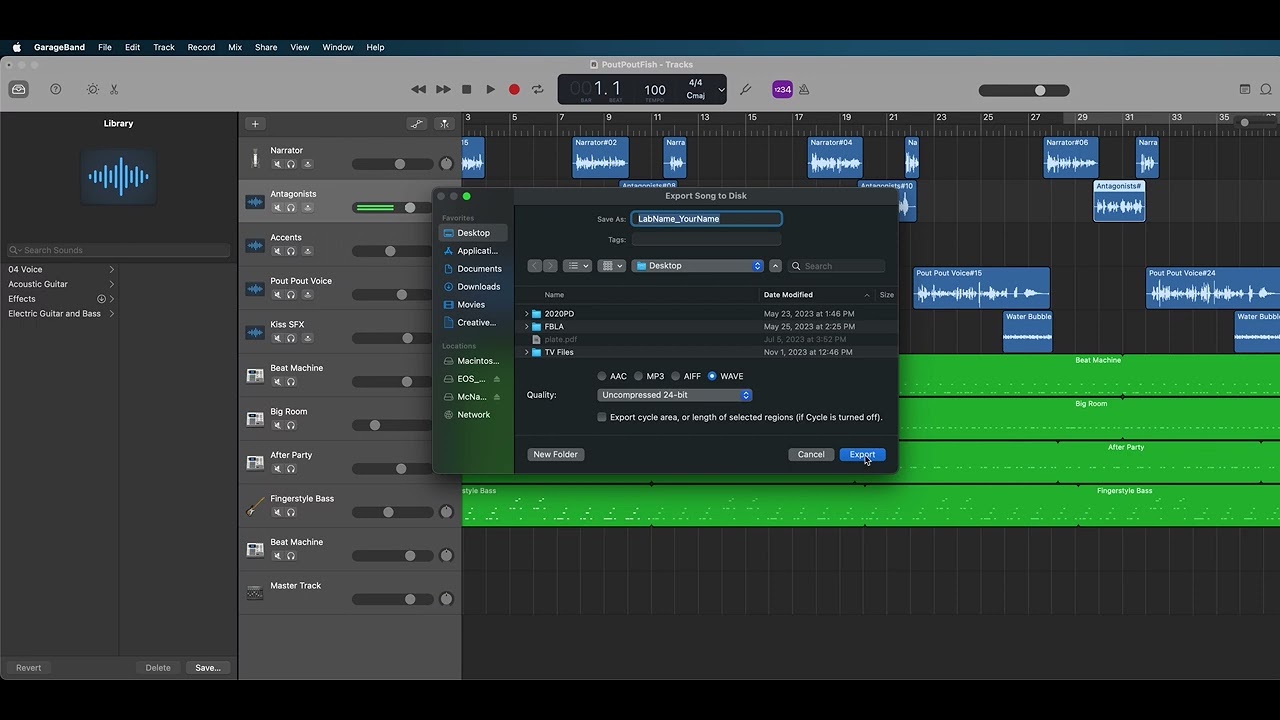Toggle the Metronome icon
This screenshot has height=720, width=1280.
(804, 89)
